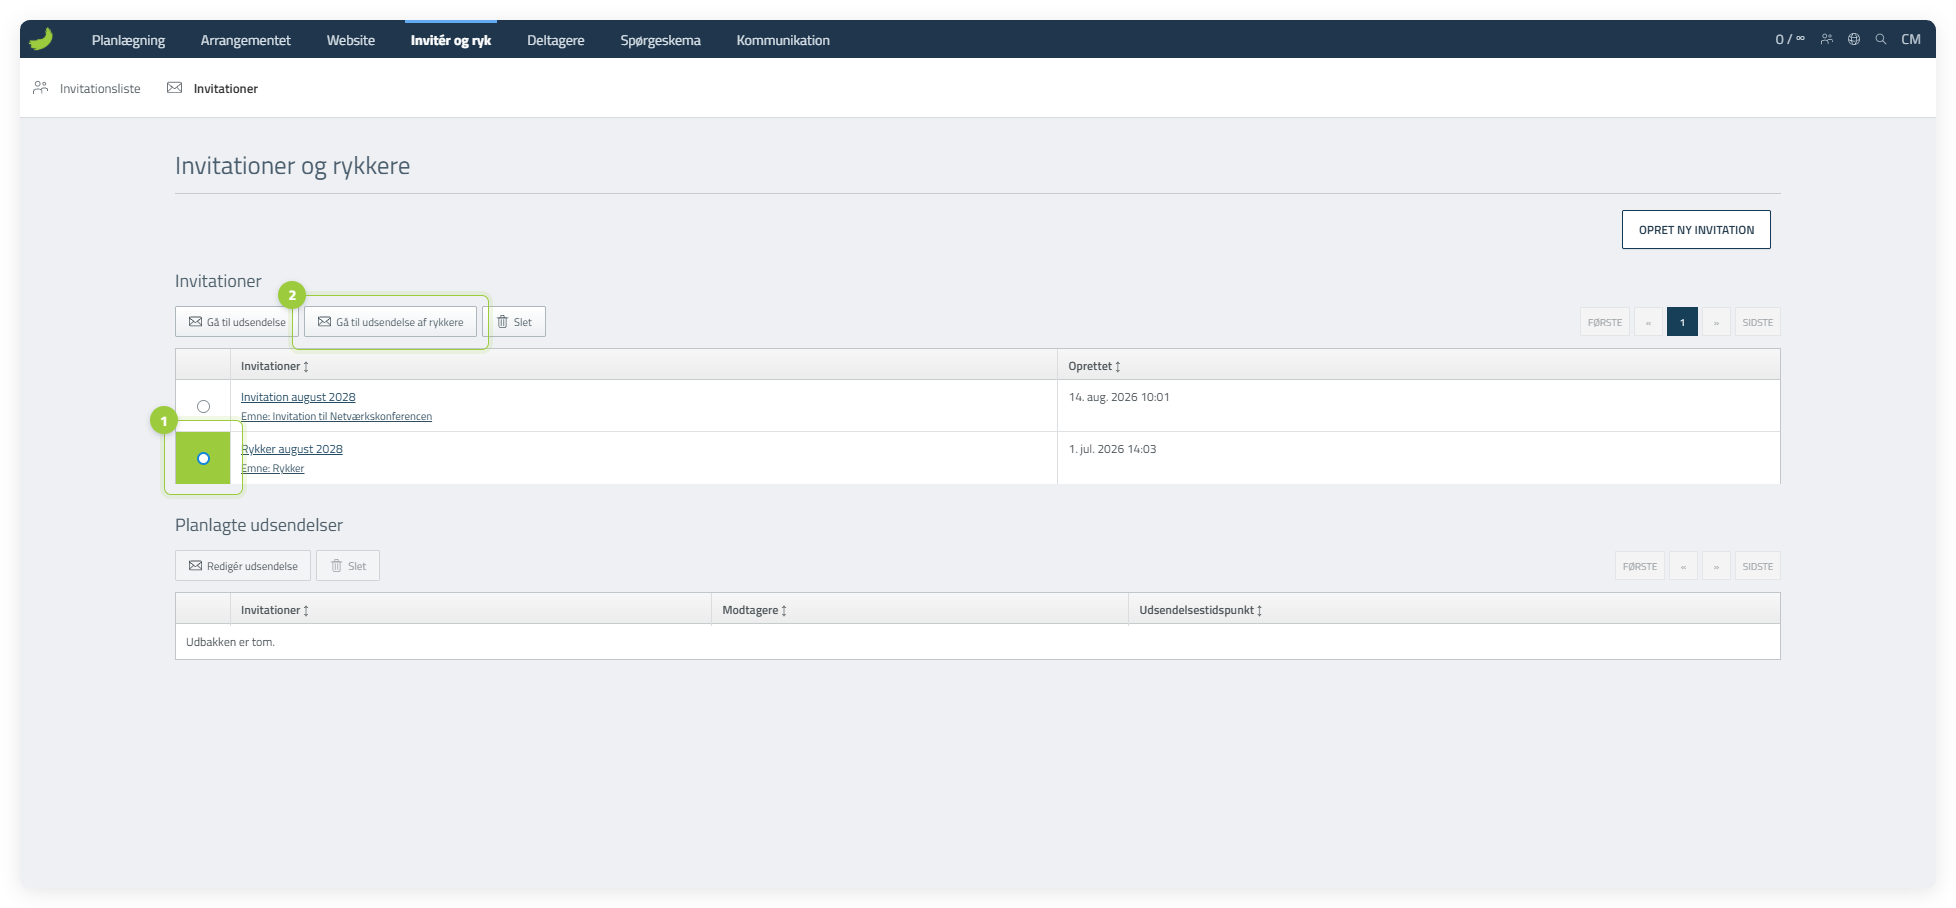Switch to the Kommunikation tab
Viewport: 1956px width, 908px height.
783,40
